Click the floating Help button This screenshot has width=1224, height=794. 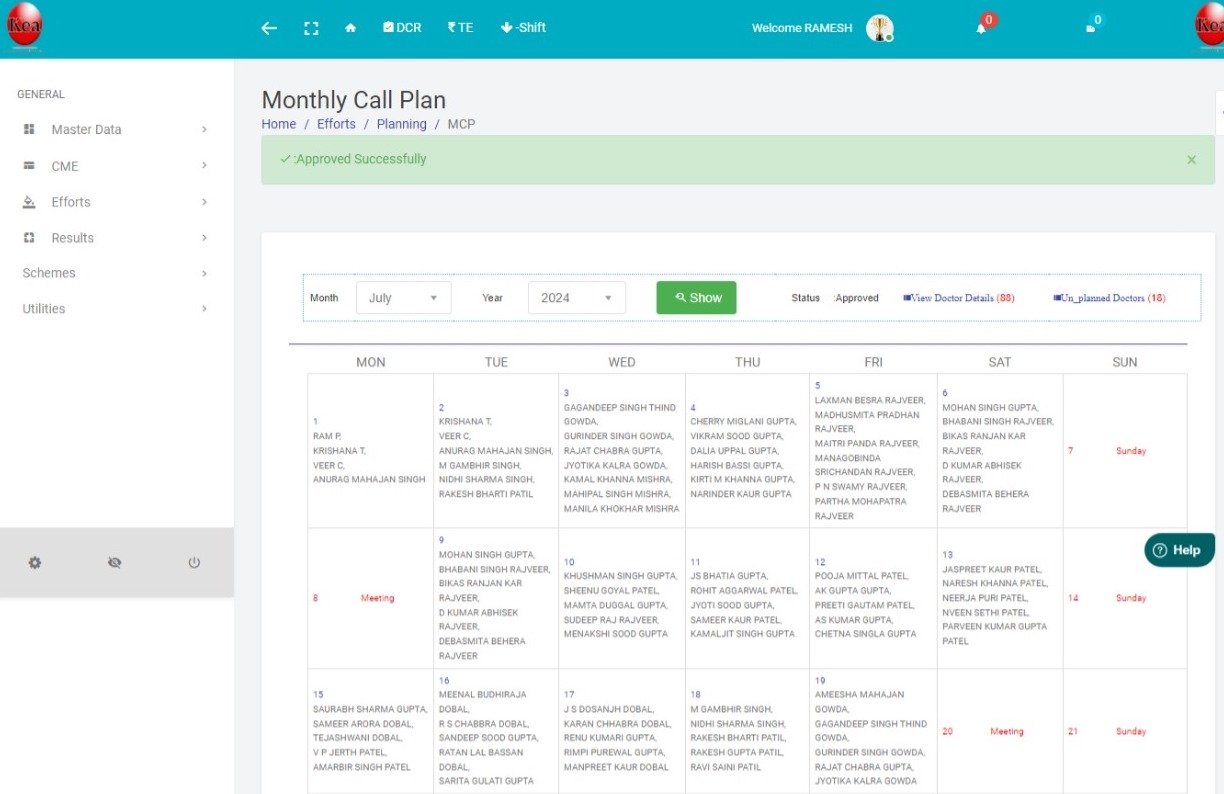coord(1178,550)
